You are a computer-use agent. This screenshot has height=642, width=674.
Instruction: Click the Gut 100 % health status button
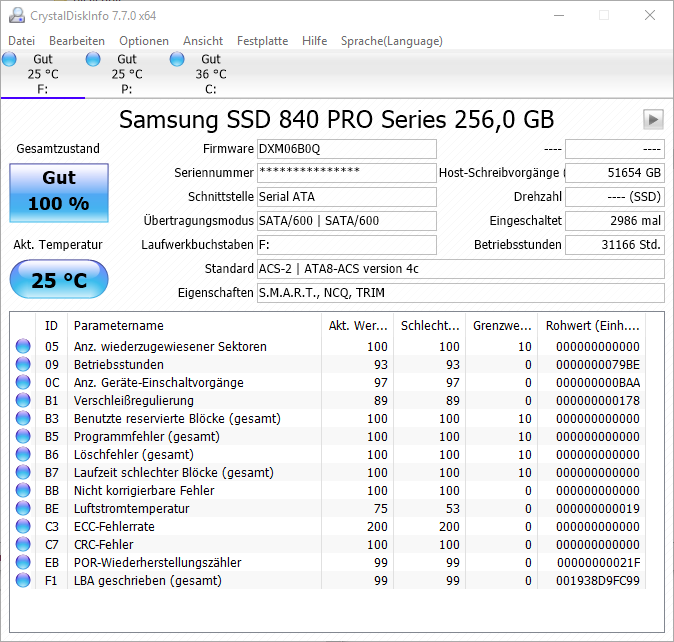59,193
